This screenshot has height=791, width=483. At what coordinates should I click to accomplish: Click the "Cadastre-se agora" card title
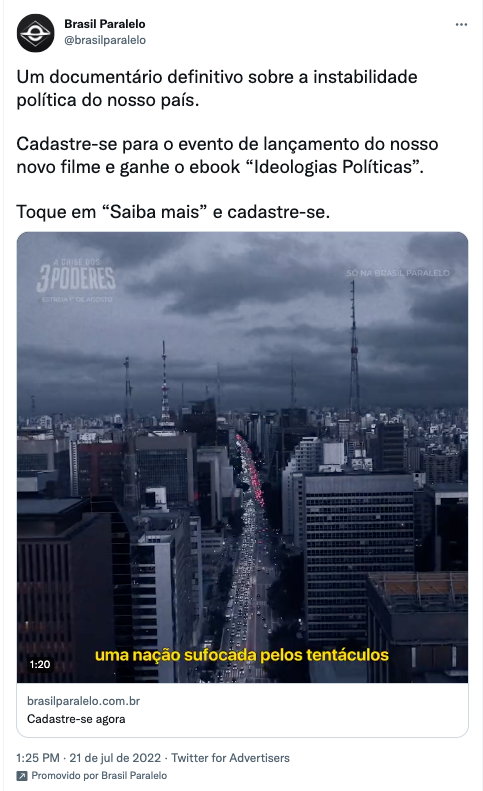point(76,719)
